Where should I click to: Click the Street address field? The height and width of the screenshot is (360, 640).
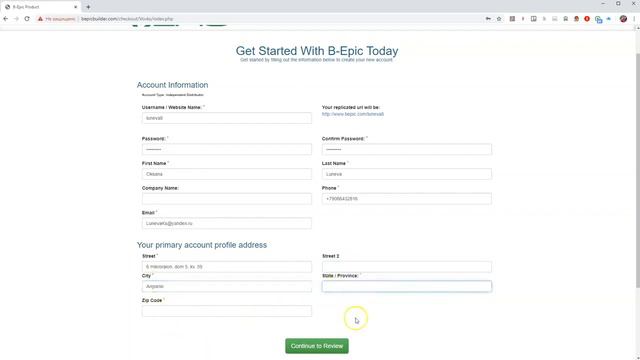[227, 267]
